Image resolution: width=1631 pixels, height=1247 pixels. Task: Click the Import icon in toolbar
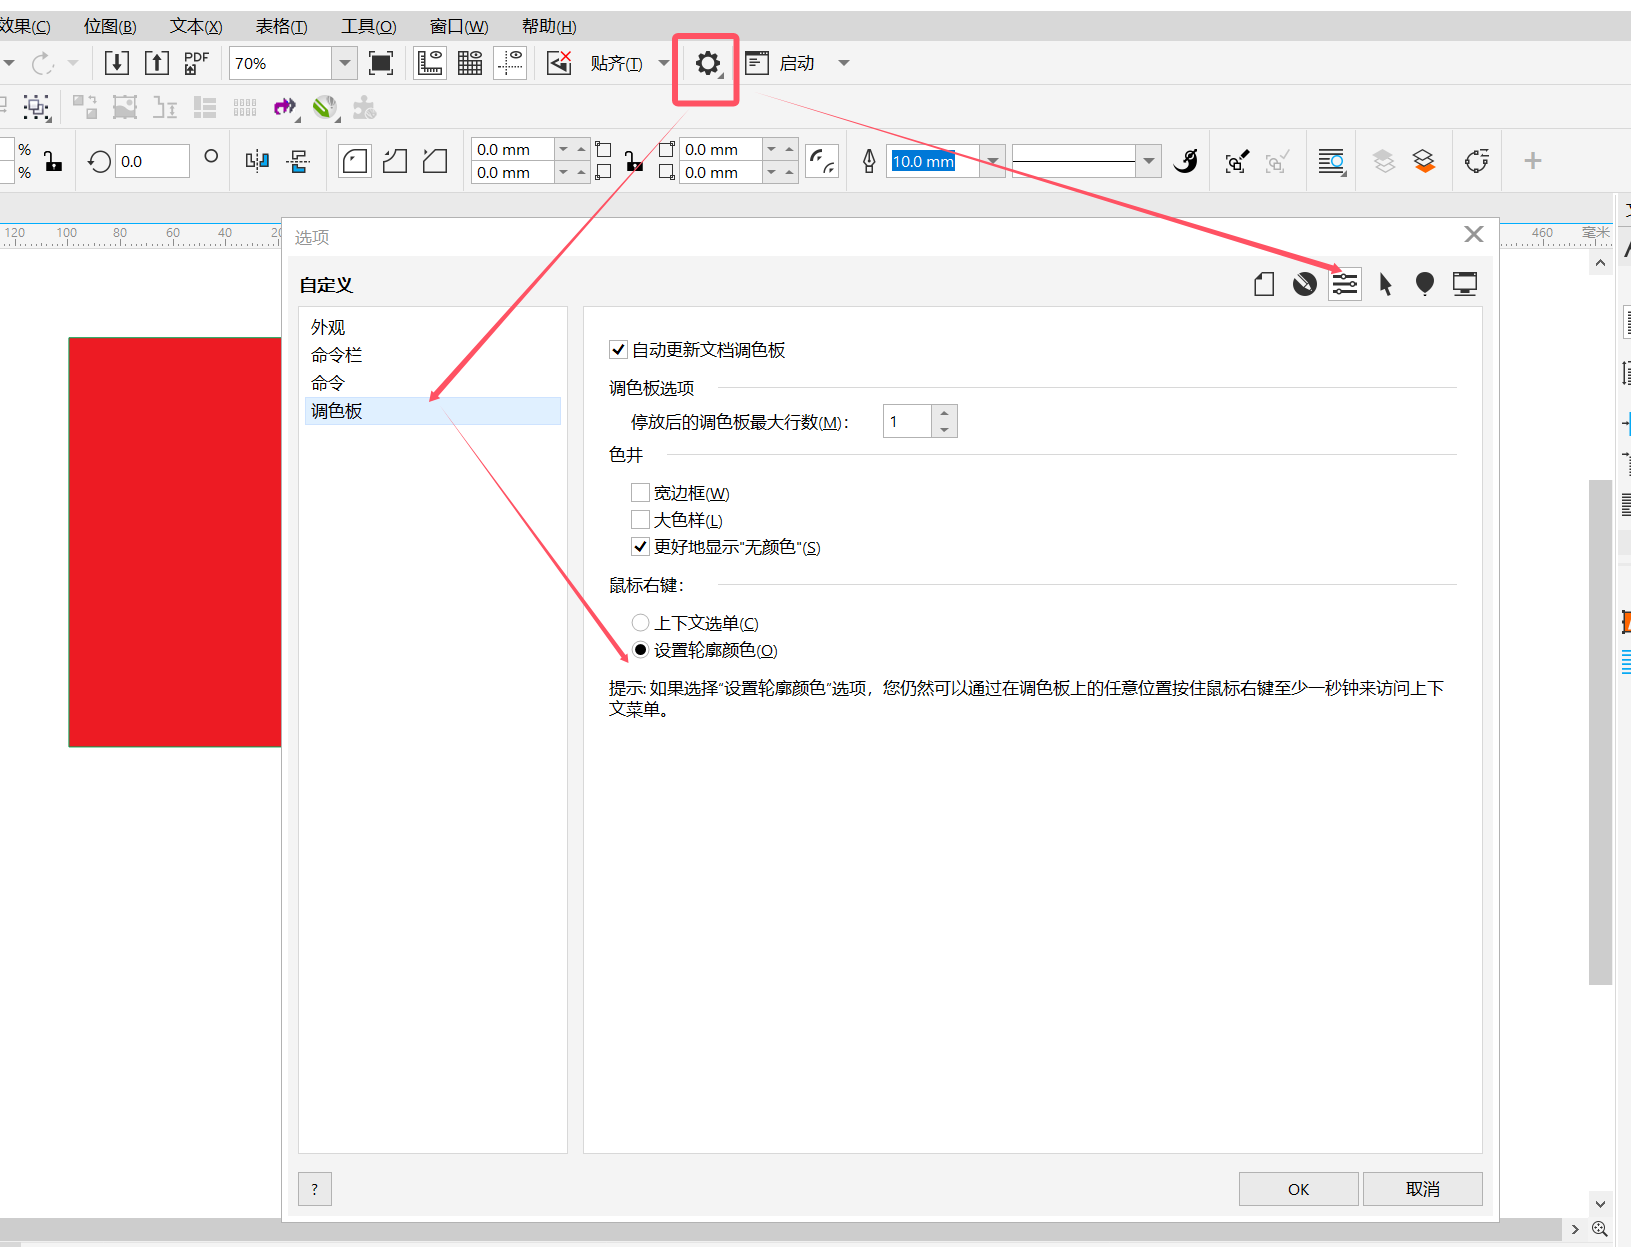click(x=117, y=63)
